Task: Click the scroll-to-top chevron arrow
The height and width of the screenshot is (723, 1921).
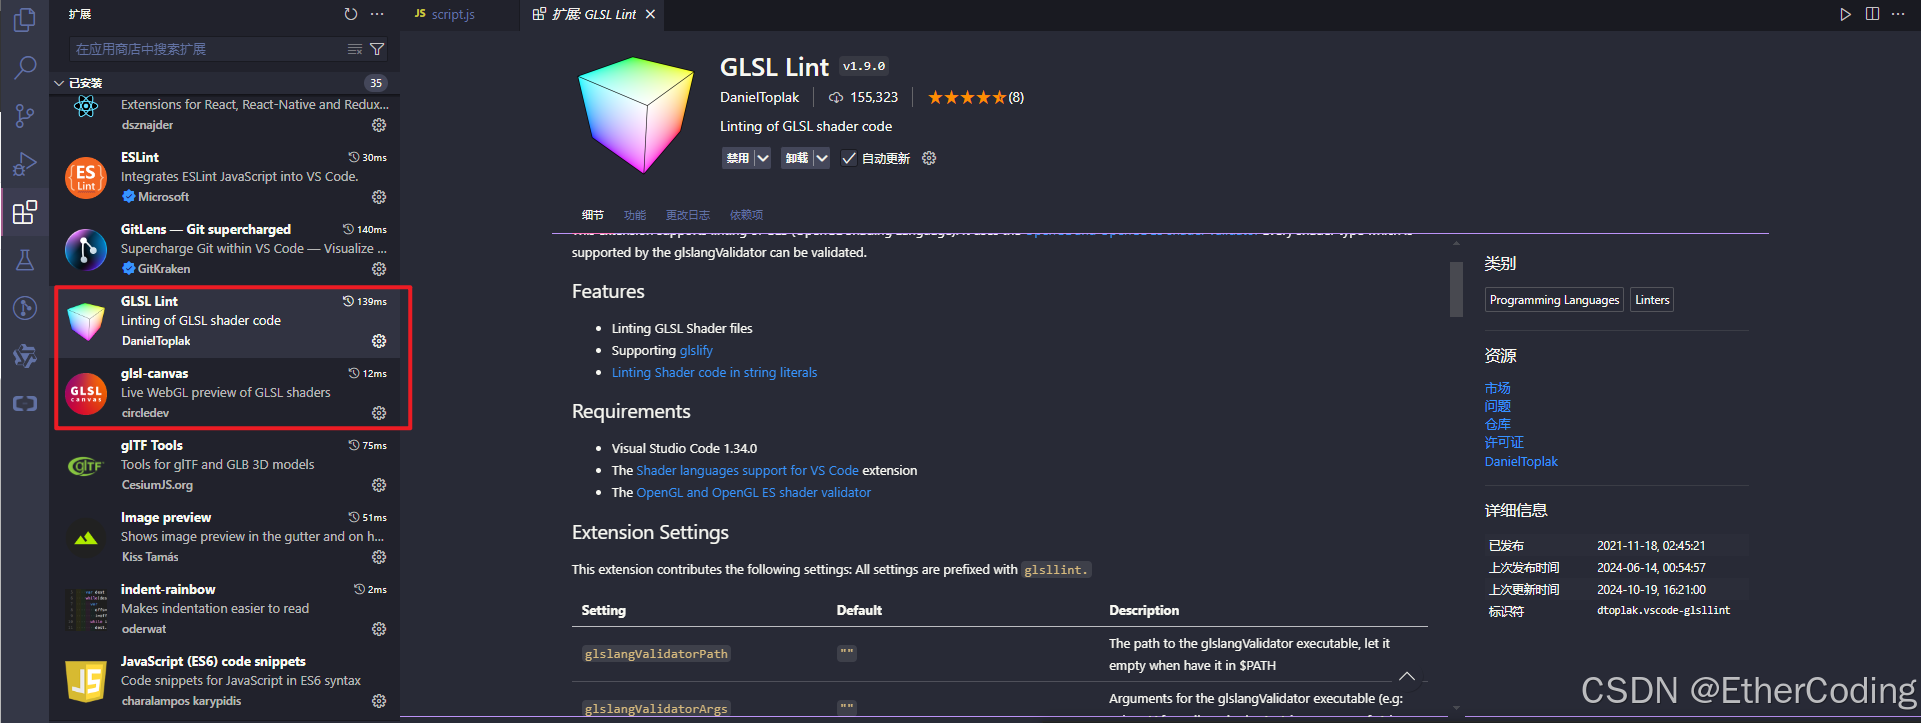Action: (1406, 677)
